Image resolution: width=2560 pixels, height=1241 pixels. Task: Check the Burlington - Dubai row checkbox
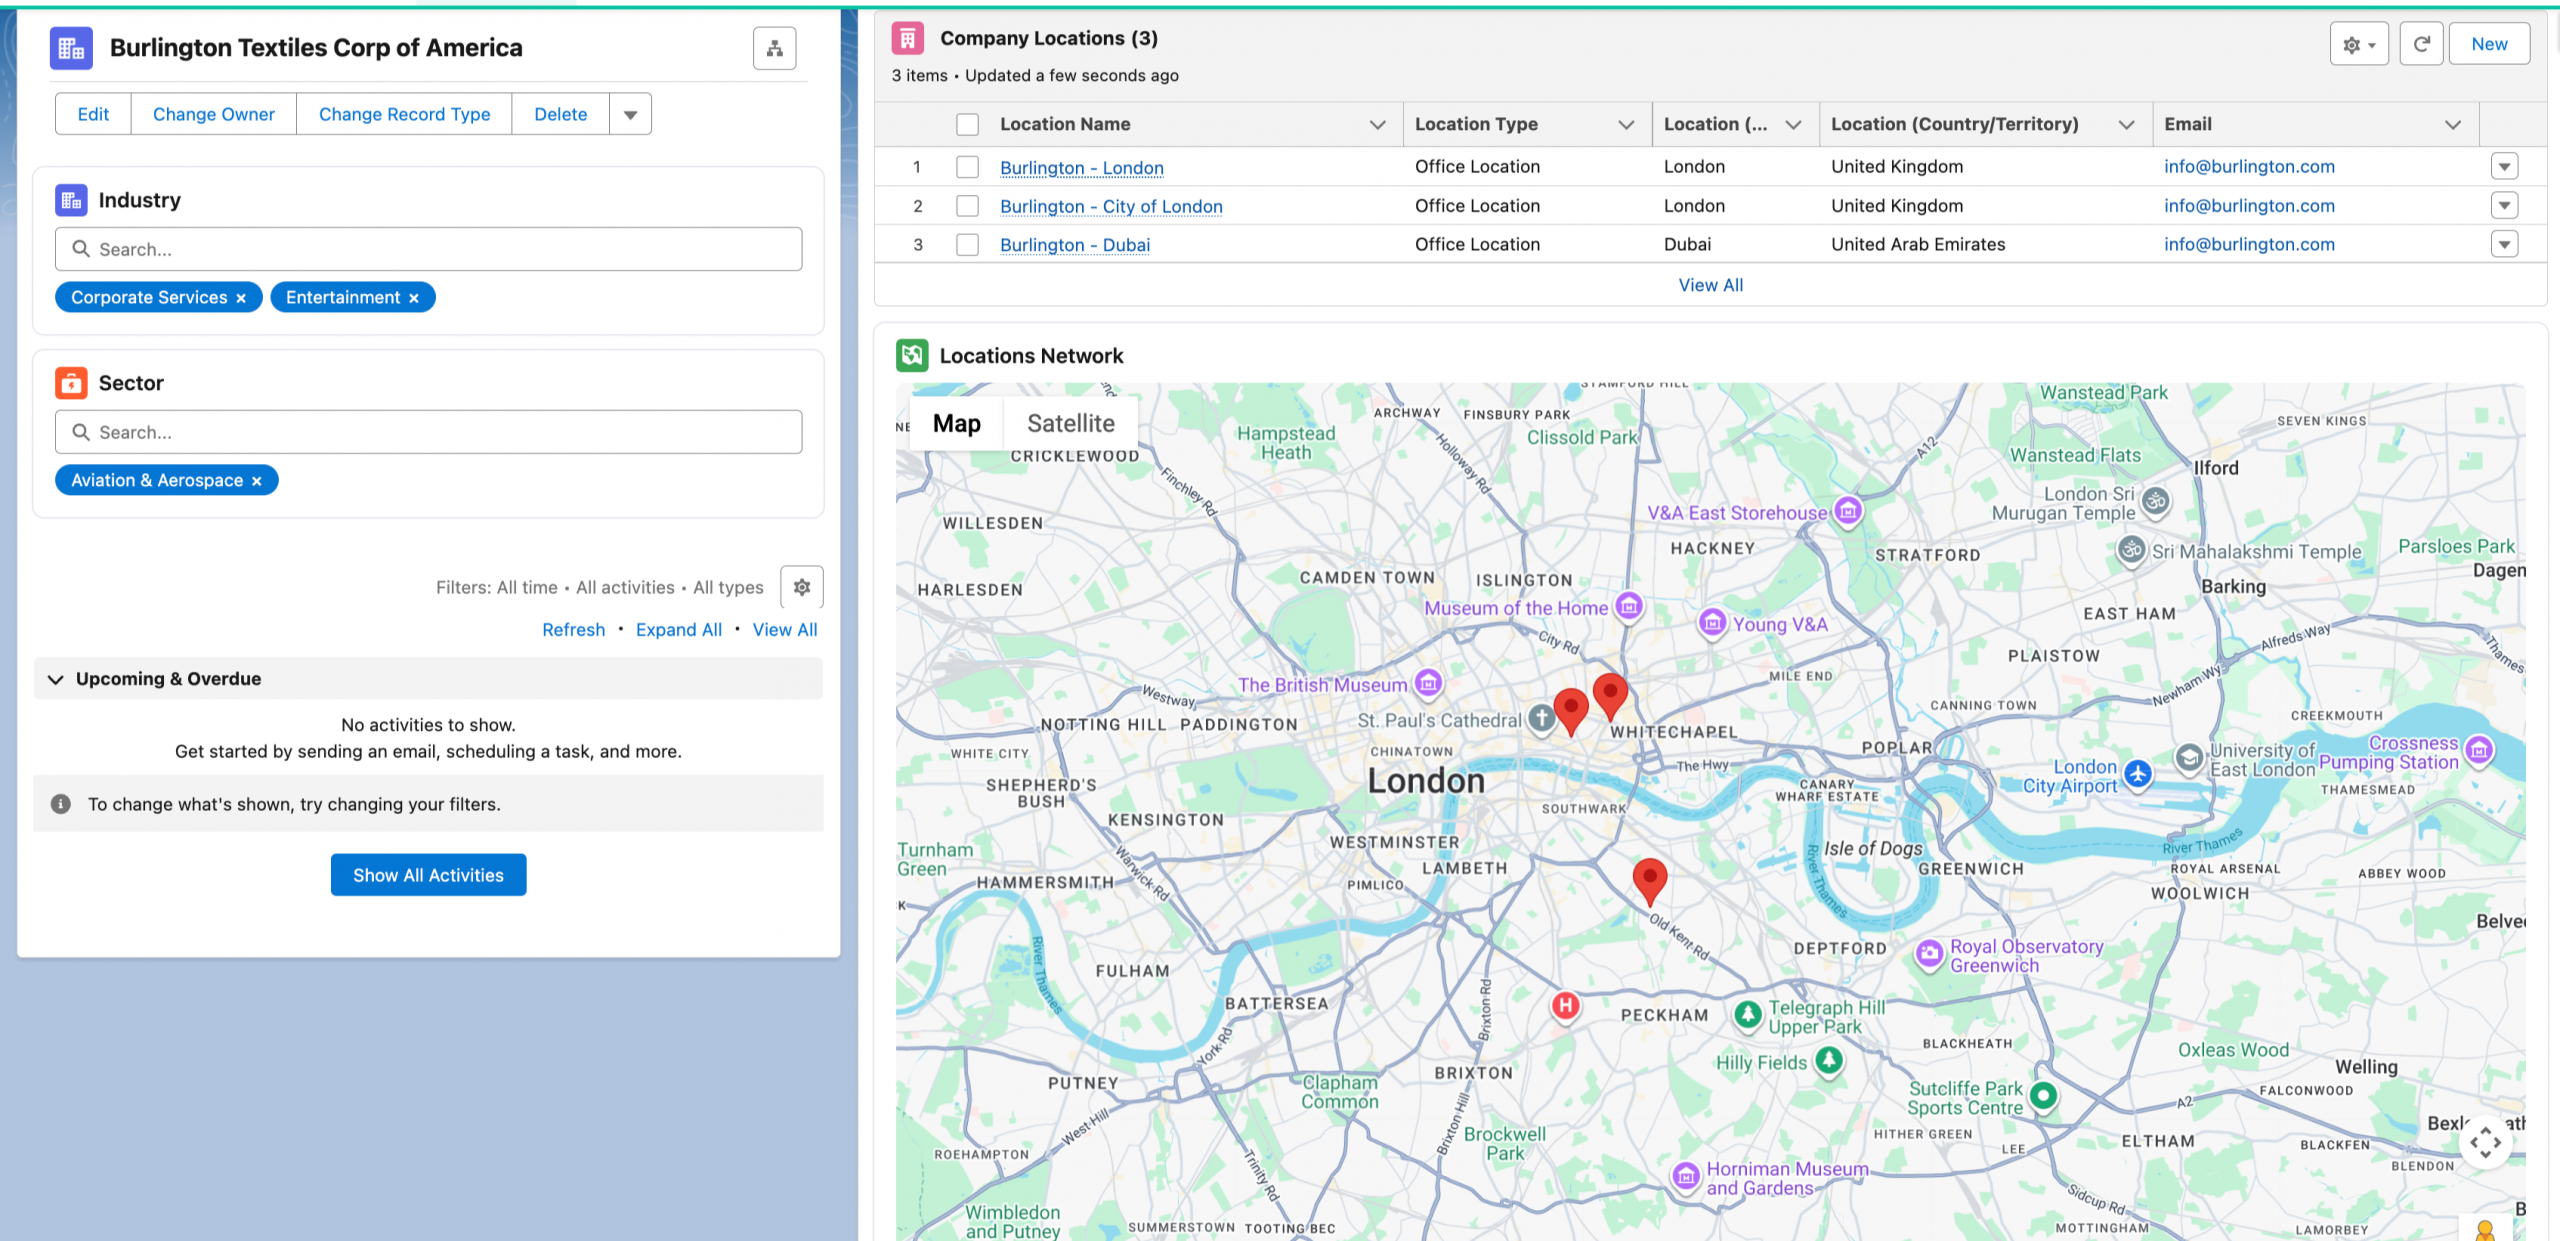point(967,245)
